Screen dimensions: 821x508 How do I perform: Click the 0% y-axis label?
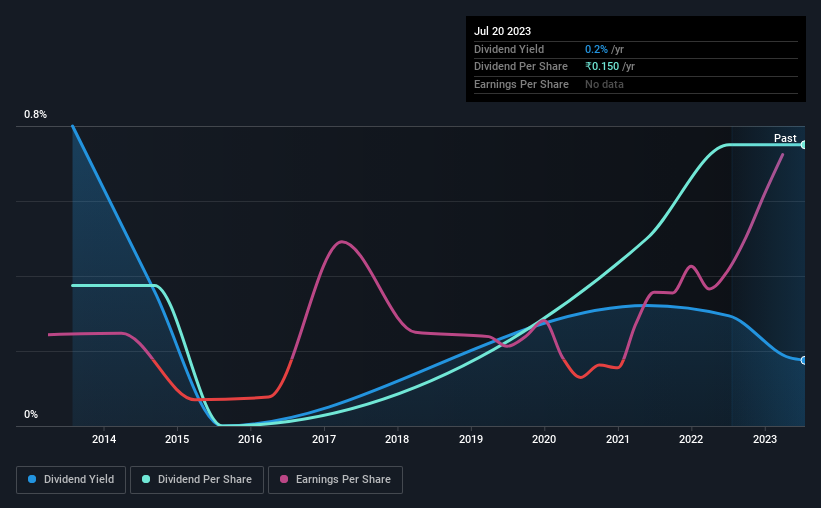click(31, 414)
